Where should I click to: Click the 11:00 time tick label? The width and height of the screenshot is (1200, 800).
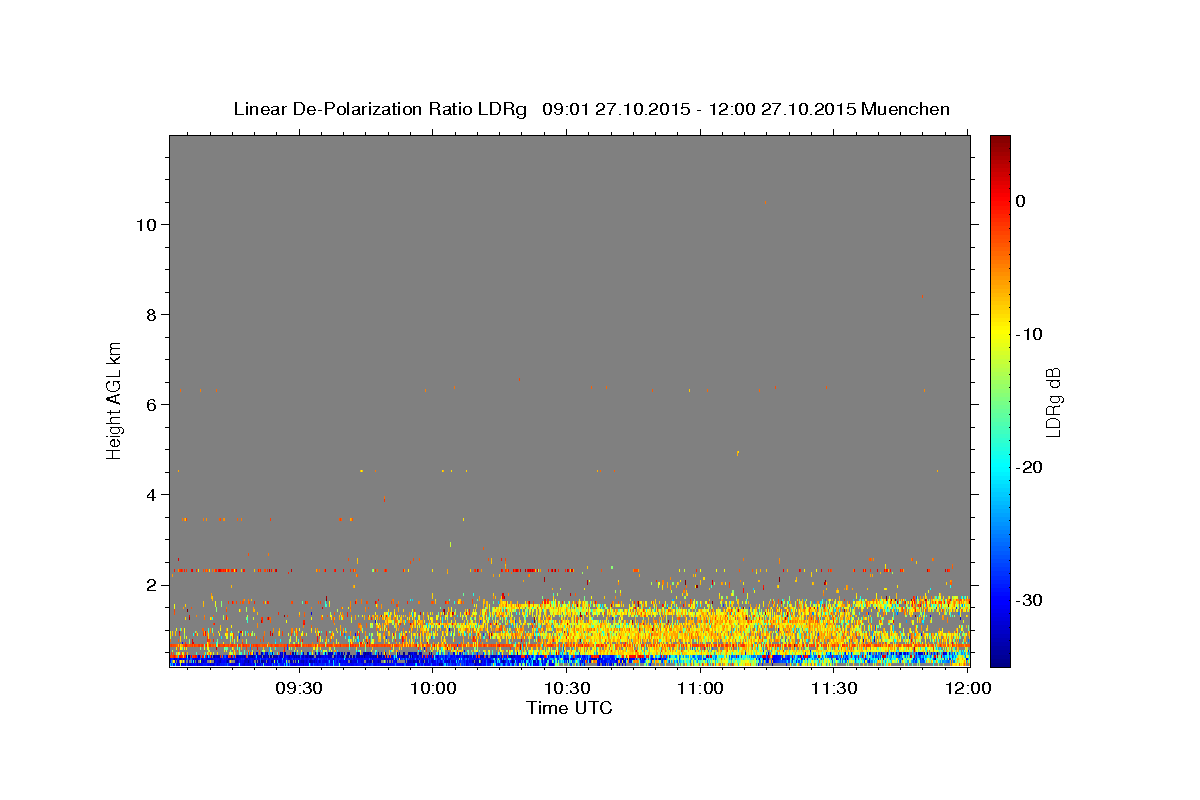click(700, 689)
